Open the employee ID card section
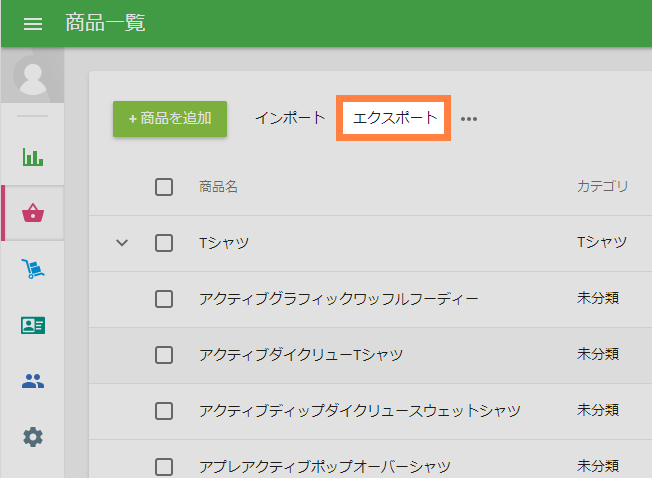The image size is (652, 478). 33,325
